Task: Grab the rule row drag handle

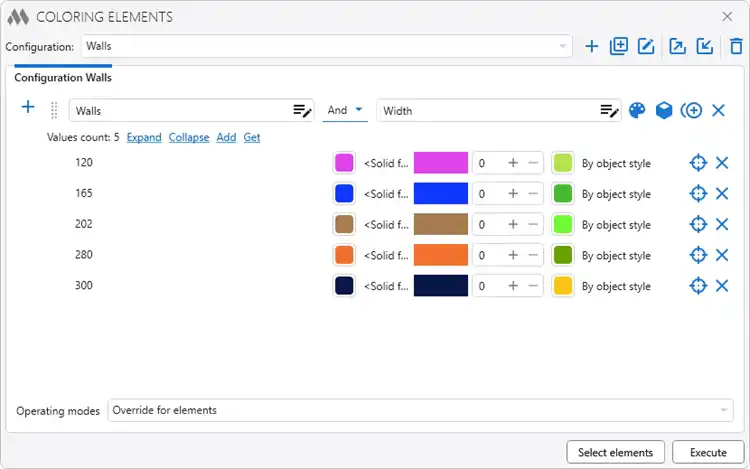Action: [54, 110]
